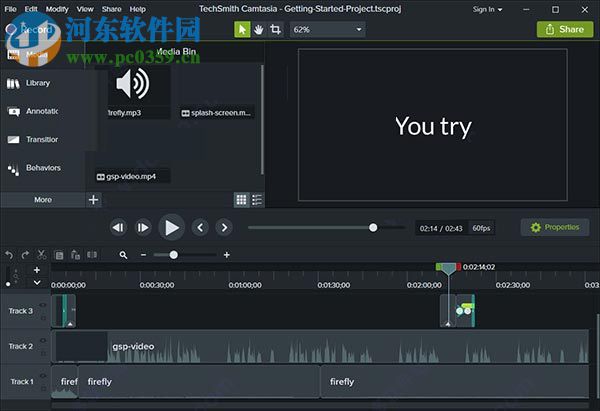The image size is (600, 411).
Task: Select splash-screen media clip in bin
Action: coord(216,92)
